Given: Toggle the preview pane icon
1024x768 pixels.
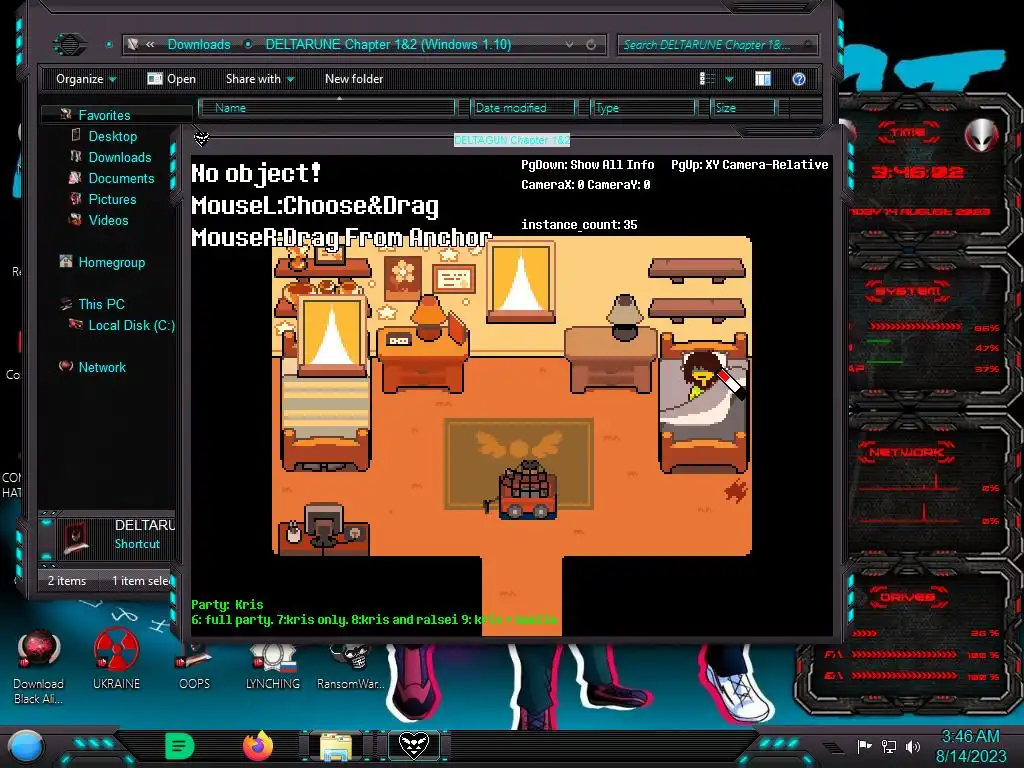Looking at the screenshot, I should tap(763, 79).
